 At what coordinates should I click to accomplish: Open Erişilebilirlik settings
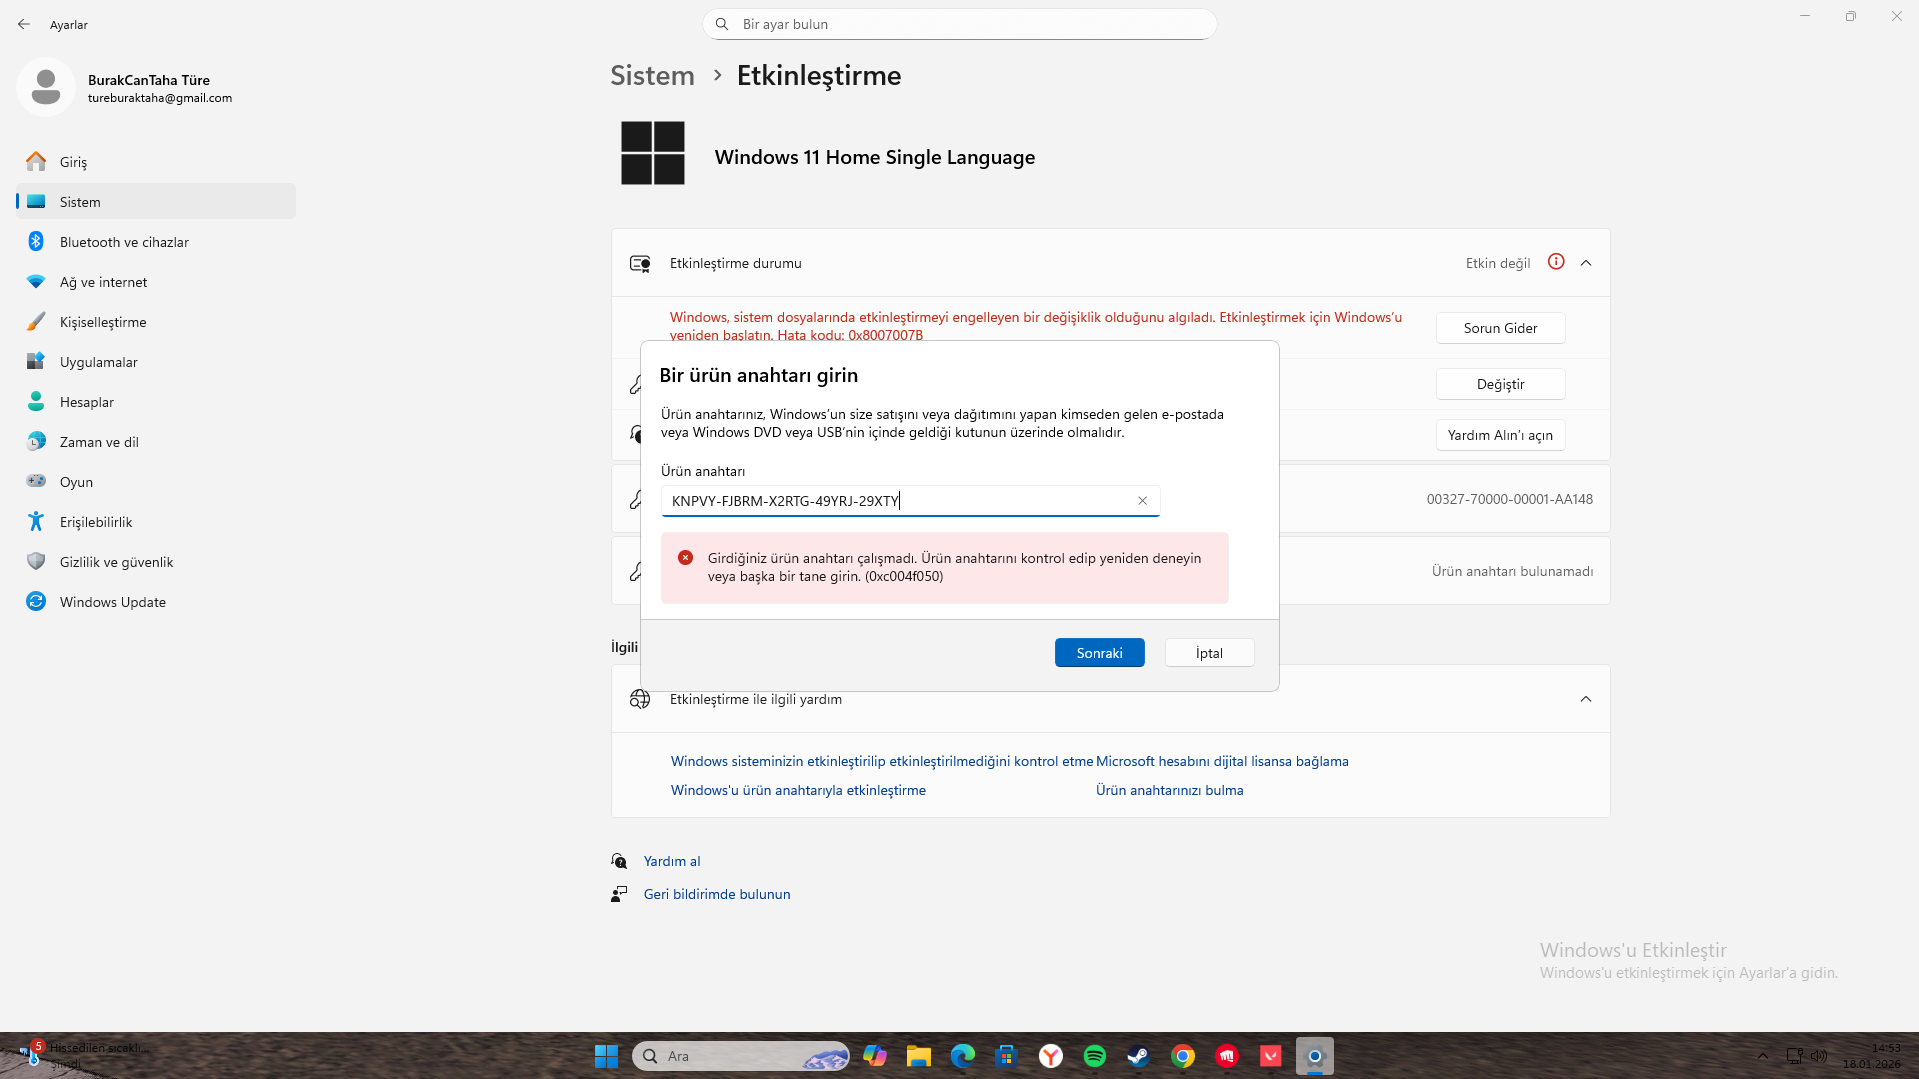(156, 521)
